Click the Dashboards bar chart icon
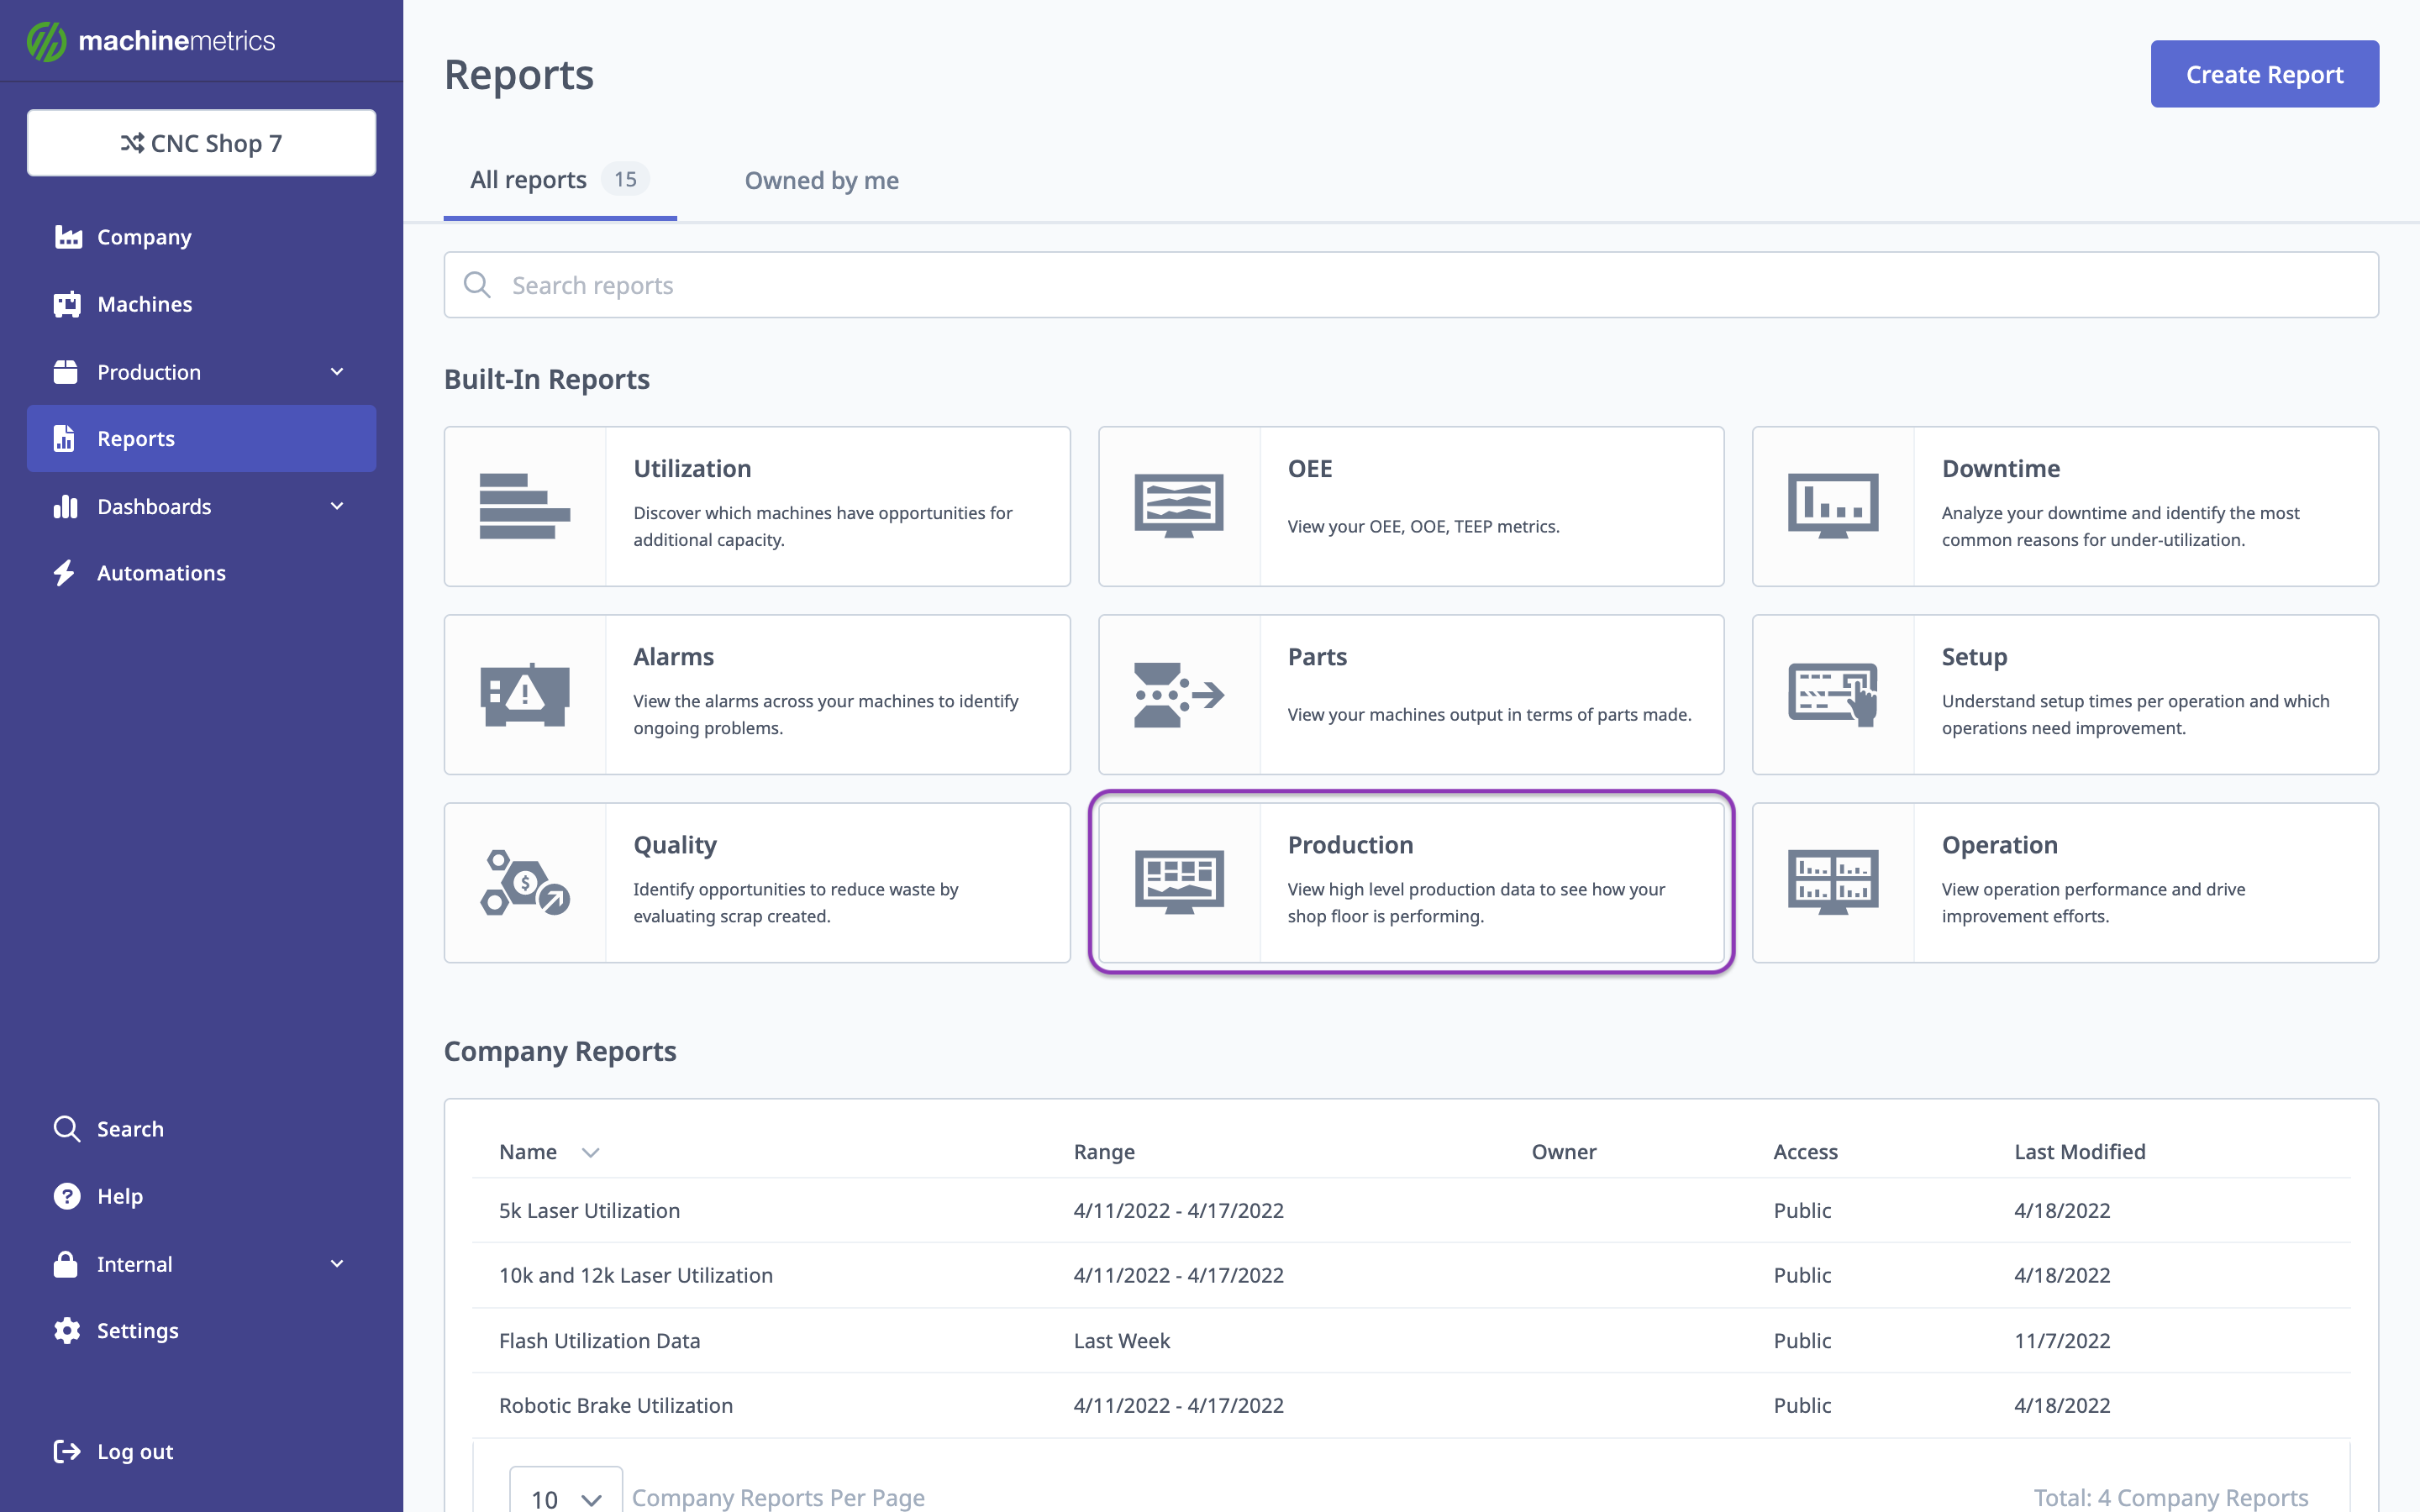This screenshot has height=1512, width=2420. tap(66, 506)
